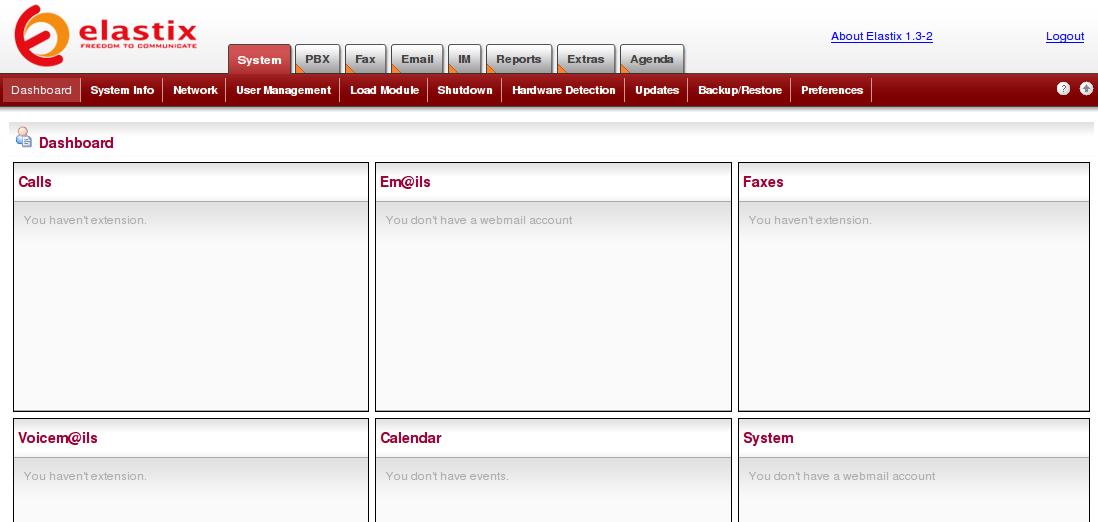This screenshot has height=522, width=1098.
Task: Go to the Reports tab
Action: point(519,59)
